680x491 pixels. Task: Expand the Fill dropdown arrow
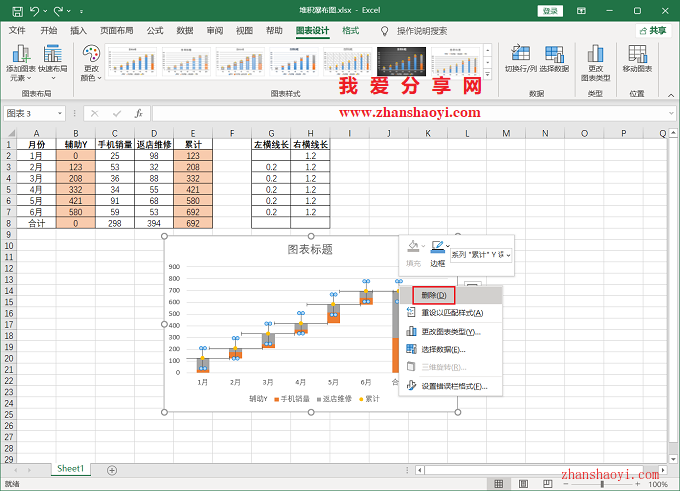tap(423, 246)
